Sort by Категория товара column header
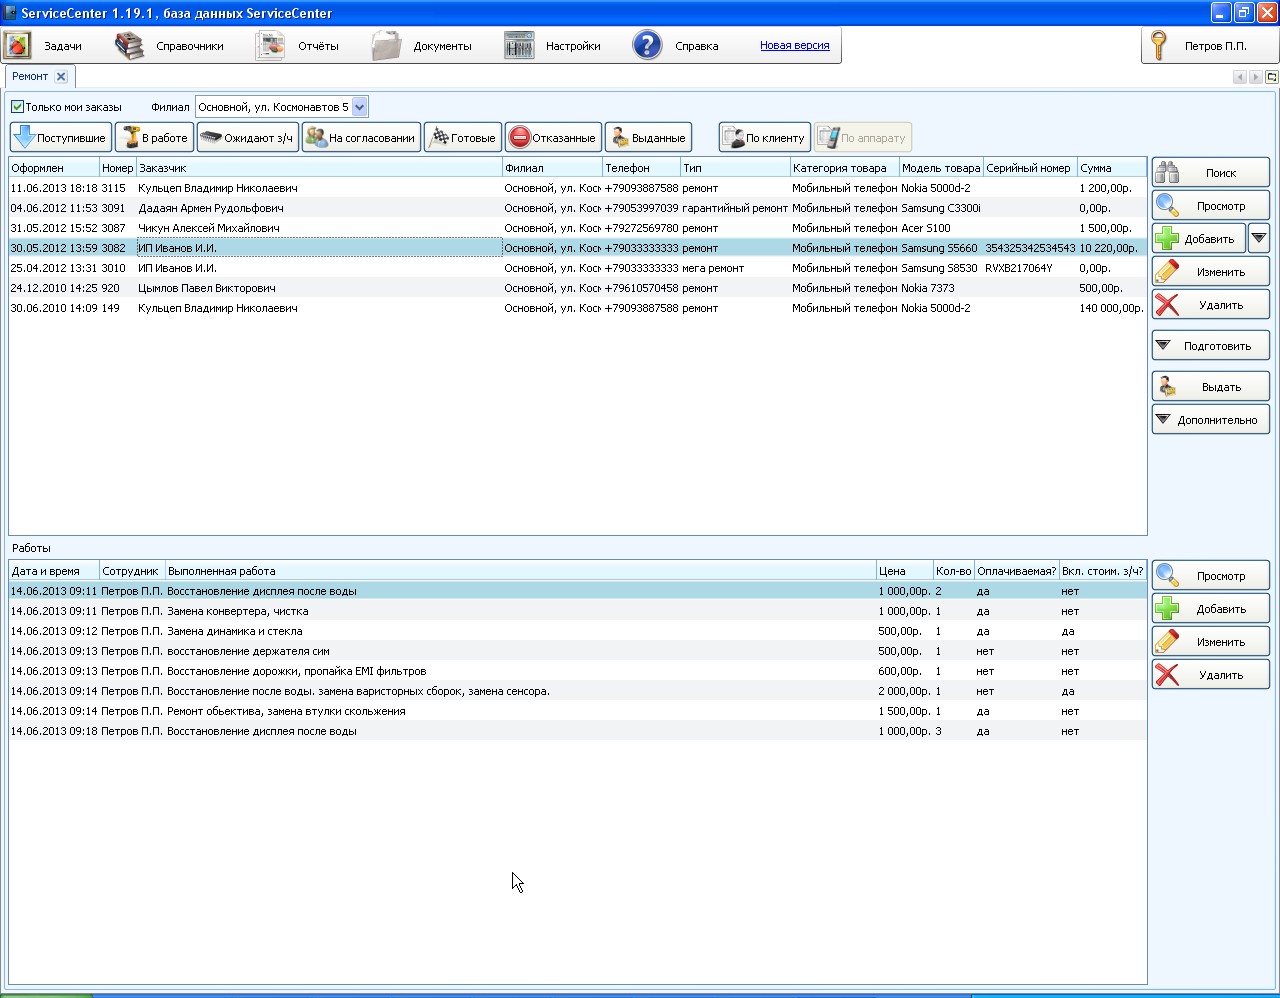The width and height of the screenshot is (1280, 998). (x=845, y=168)
